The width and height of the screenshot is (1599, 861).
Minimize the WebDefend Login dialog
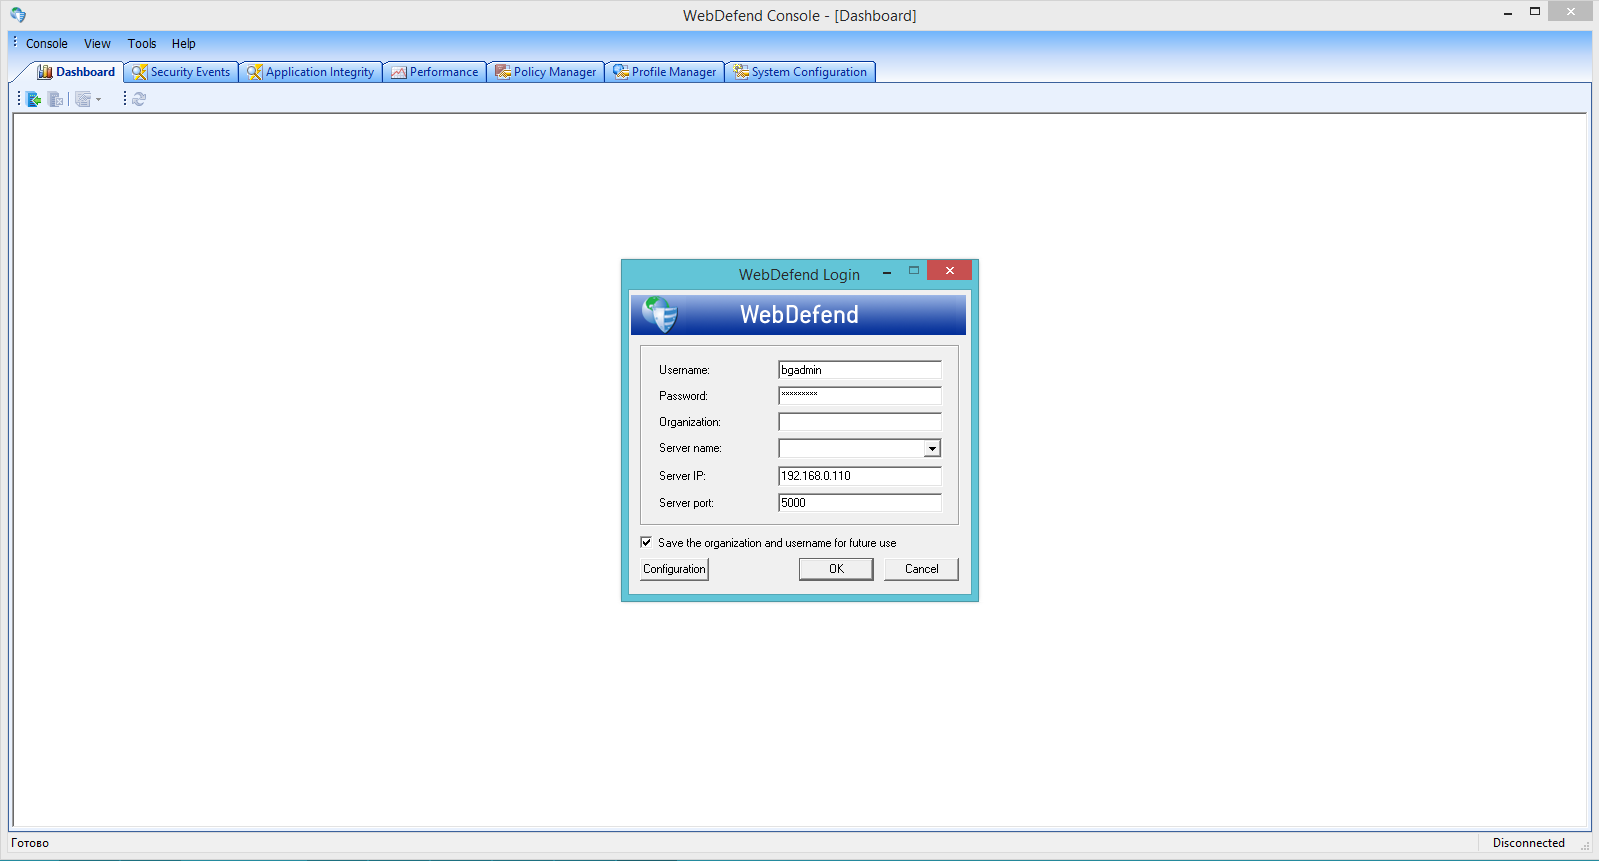pyautogui.click(x=887, y=271)
